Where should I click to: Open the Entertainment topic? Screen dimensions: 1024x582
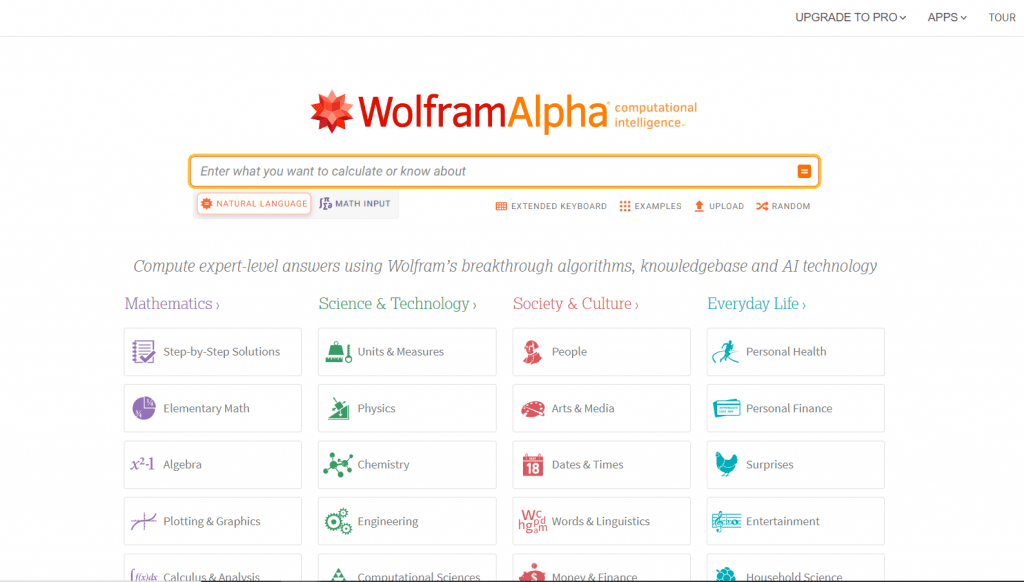[795, 521]
